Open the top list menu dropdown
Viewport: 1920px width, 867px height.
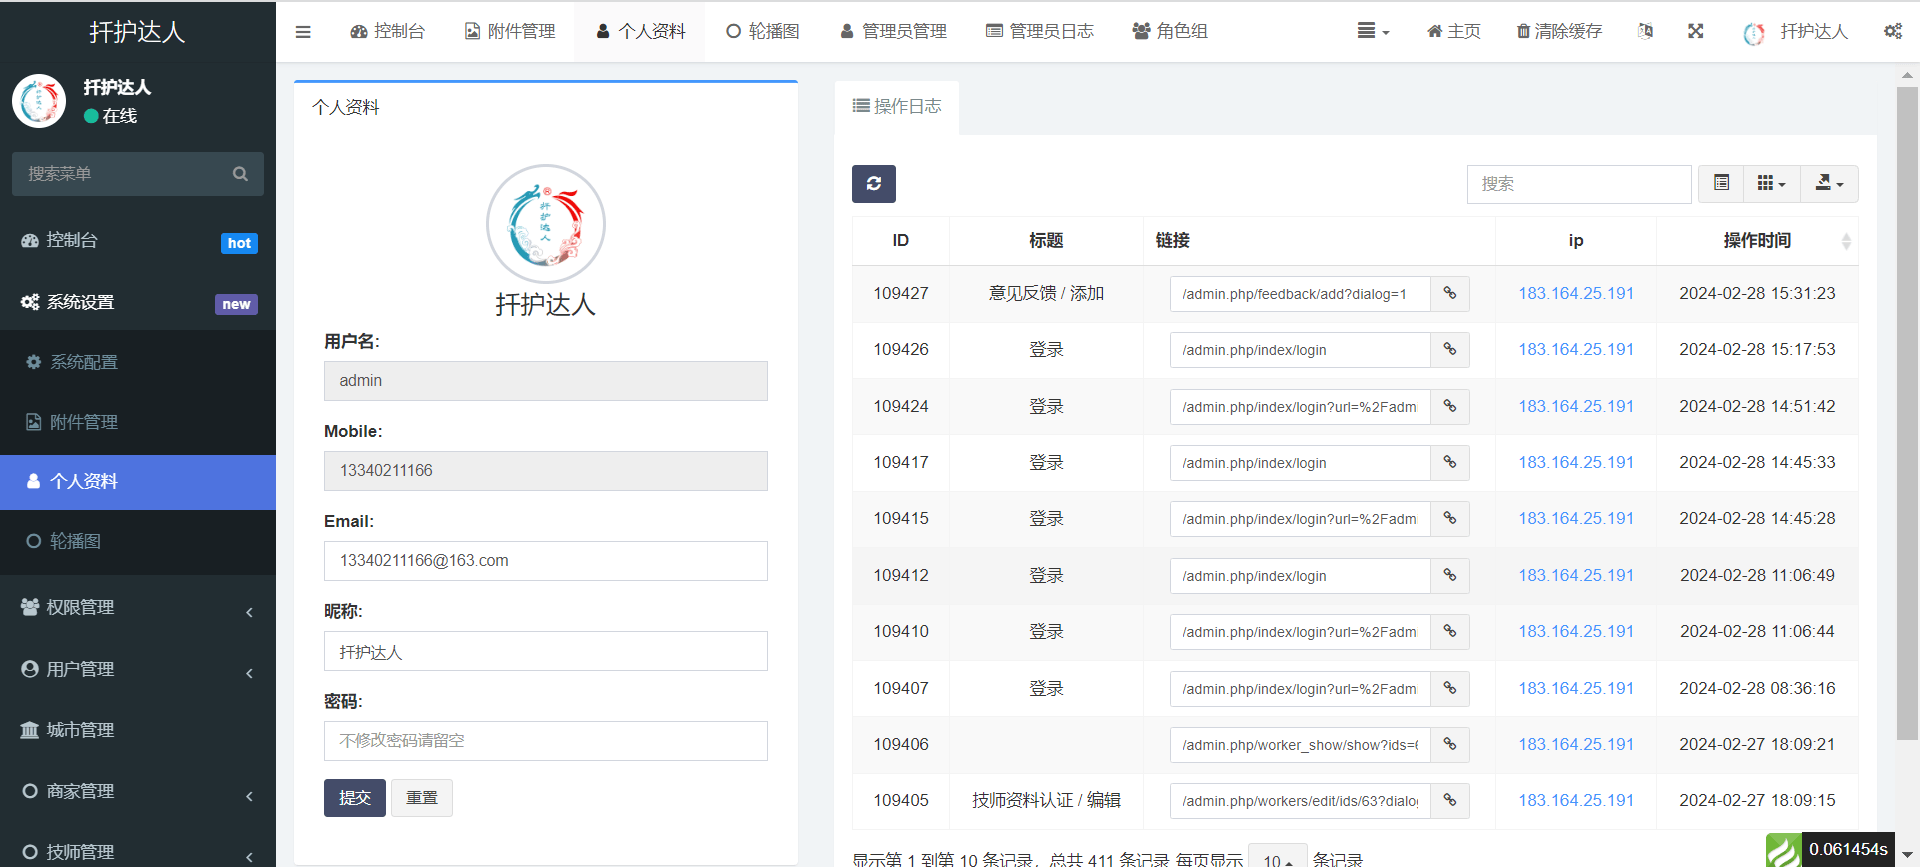point(1373,32)
